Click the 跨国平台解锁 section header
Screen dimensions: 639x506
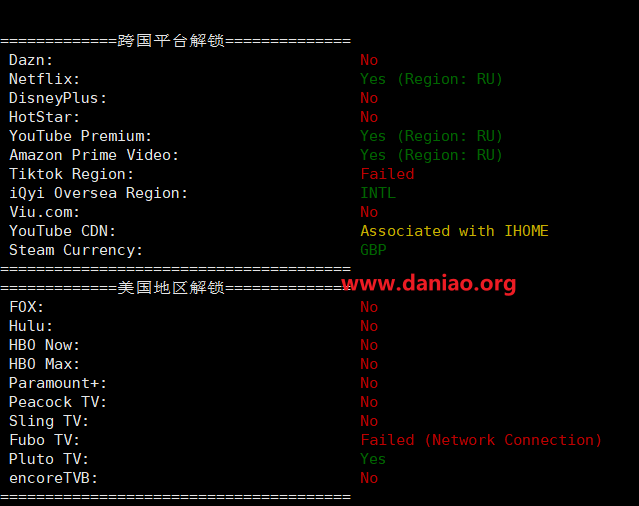[x=171, y=41]
